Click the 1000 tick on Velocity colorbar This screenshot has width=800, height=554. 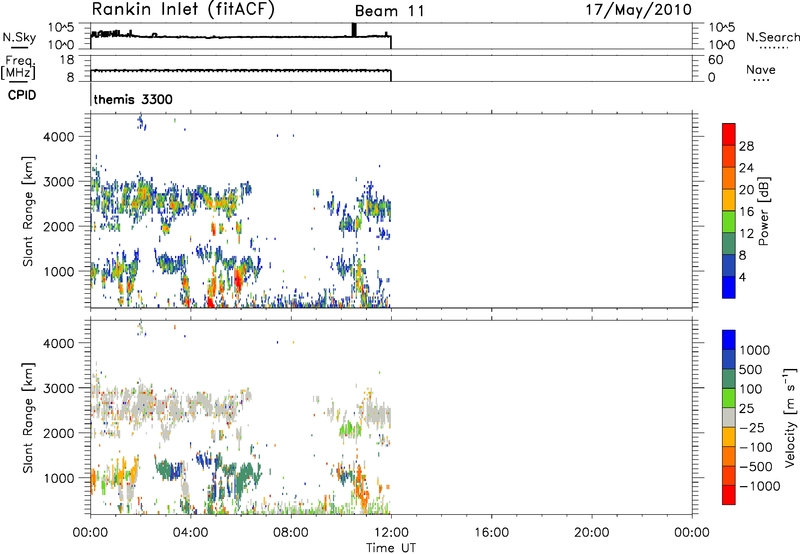click(x=755, y=350)
